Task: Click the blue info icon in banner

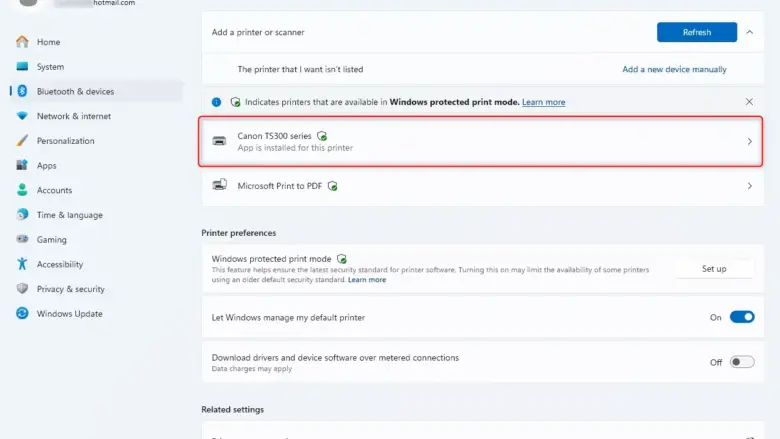Action: coord(216,102)
